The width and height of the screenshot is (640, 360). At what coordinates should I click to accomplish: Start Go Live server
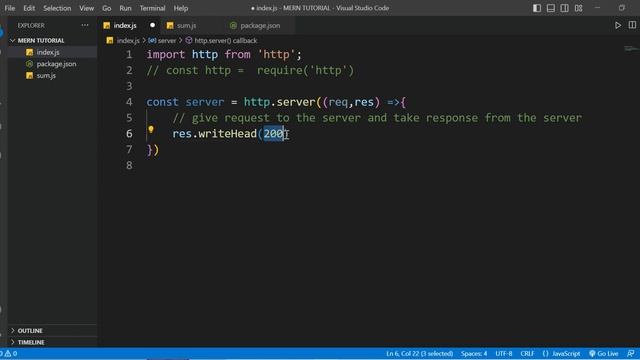(x=604, y=353)
